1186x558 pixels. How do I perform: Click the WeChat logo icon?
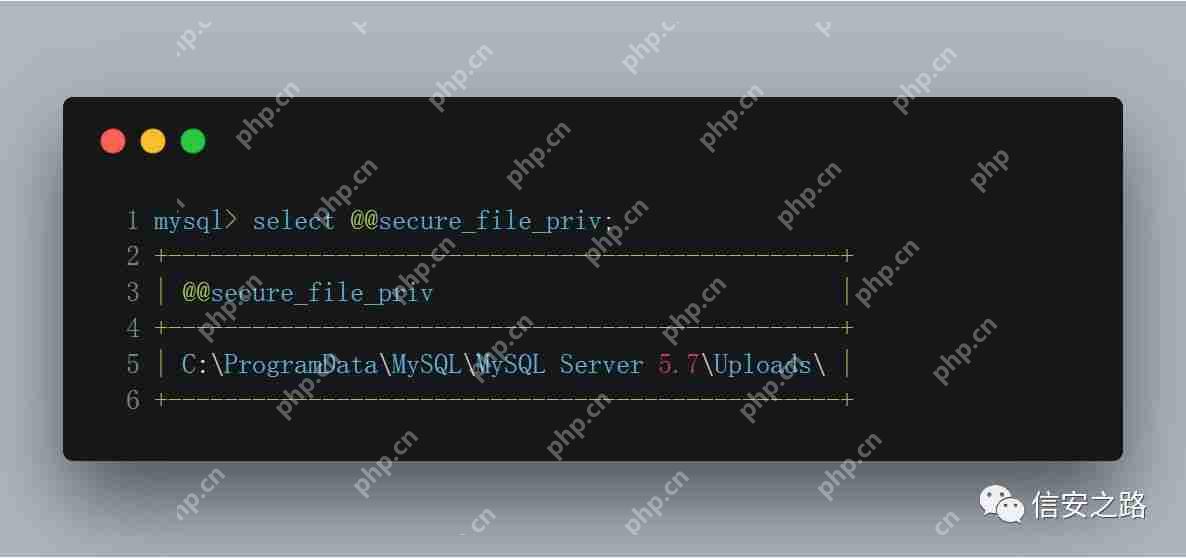click(x=1002, y=504)
